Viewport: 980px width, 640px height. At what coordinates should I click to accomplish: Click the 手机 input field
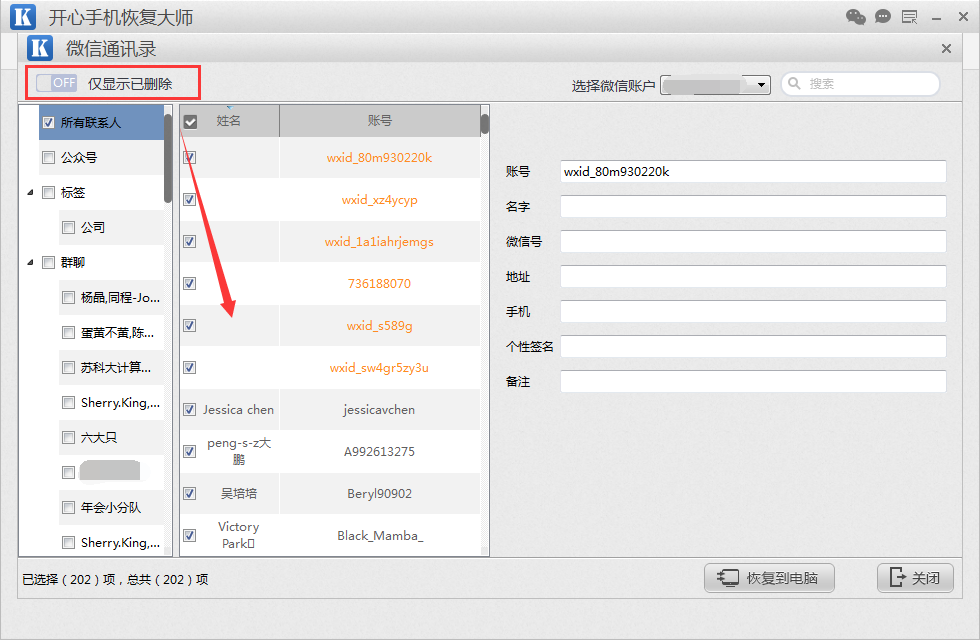click(x=753, y=311)
